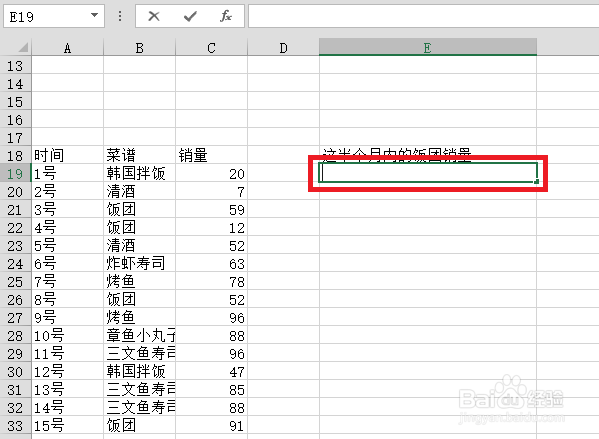Click 饭团 in row 21

pos(139,209)
